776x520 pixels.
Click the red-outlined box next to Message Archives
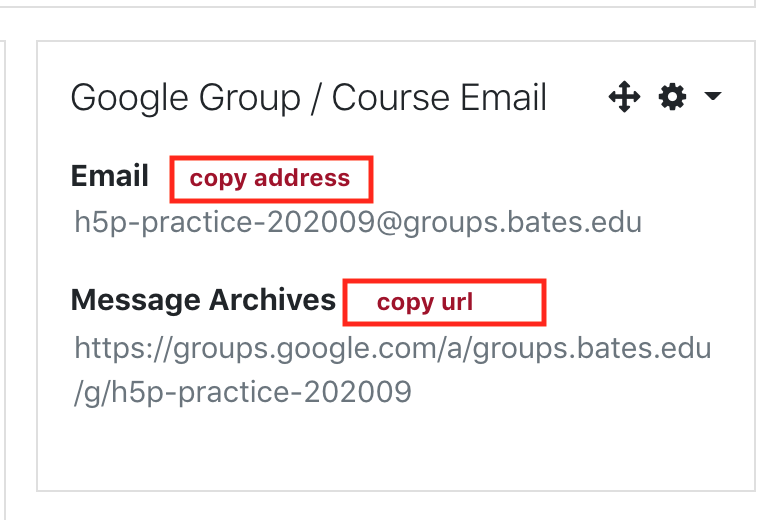coord(444,302)
